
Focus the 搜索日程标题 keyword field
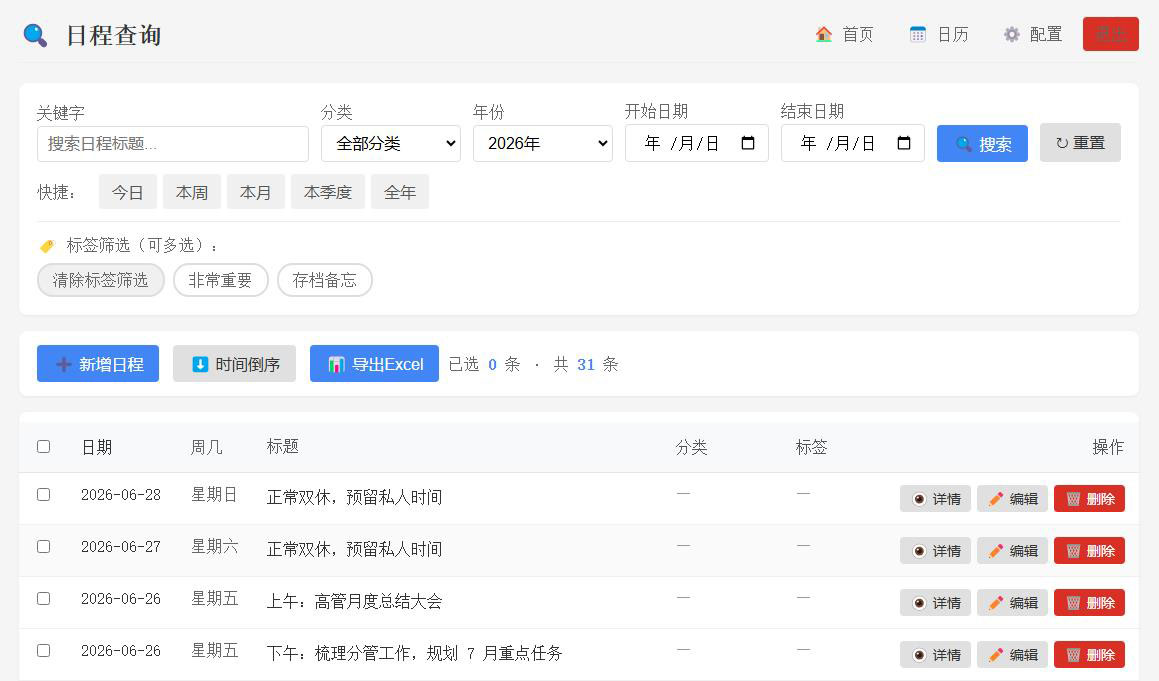pyautogui.click(x=172, y=143)
